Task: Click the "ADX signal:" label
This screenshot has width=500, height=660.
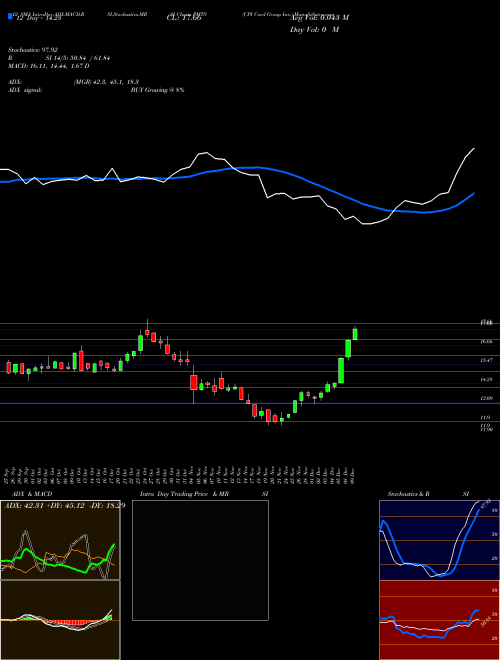Action: [25, 90]
